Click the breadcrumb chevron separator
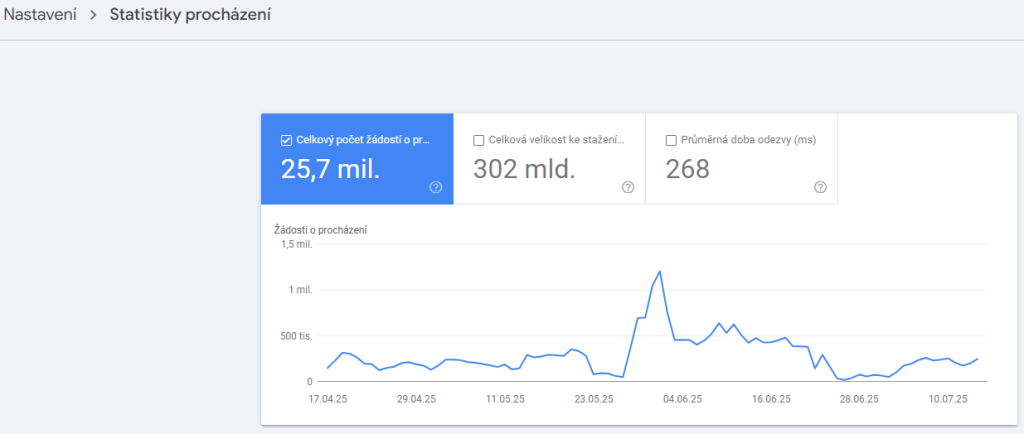The image size is (1024, 434). [93, 15]
